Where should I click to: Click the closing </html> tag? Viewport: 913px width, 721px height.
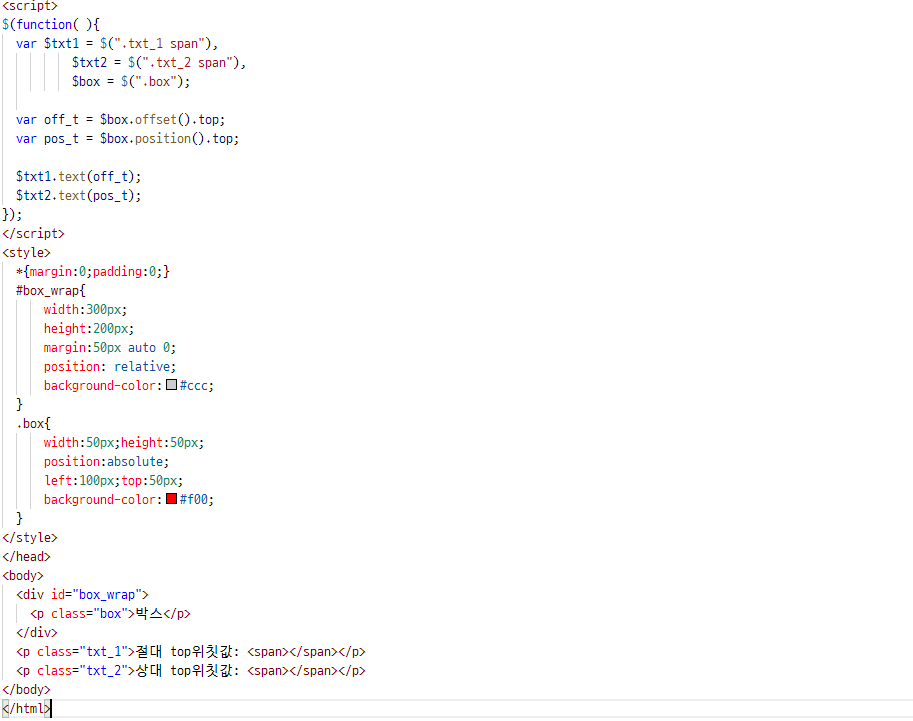[x=26, y=709]
